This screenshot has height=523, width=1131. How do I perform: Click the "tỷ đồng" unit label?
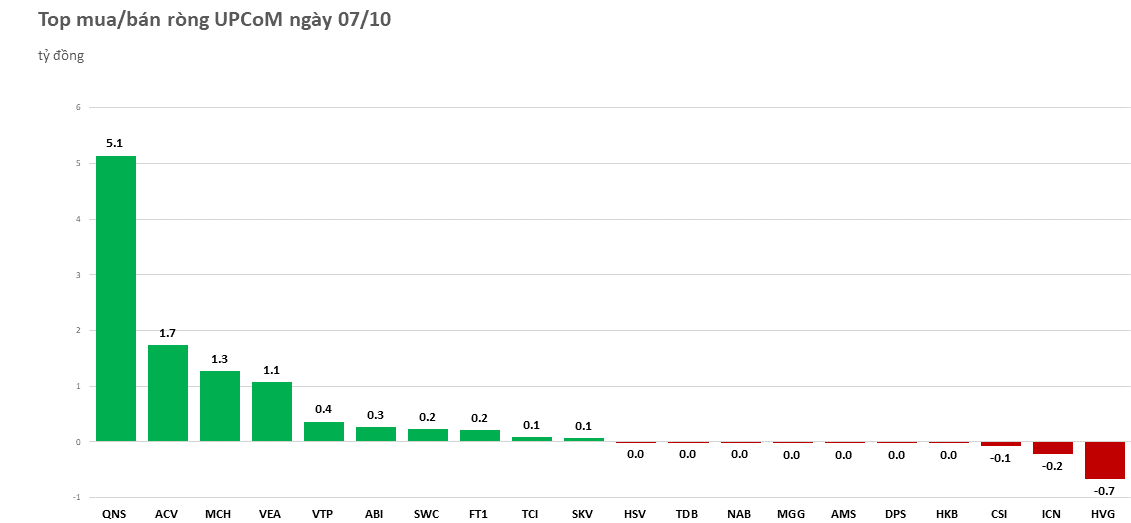tap(61, 56)
